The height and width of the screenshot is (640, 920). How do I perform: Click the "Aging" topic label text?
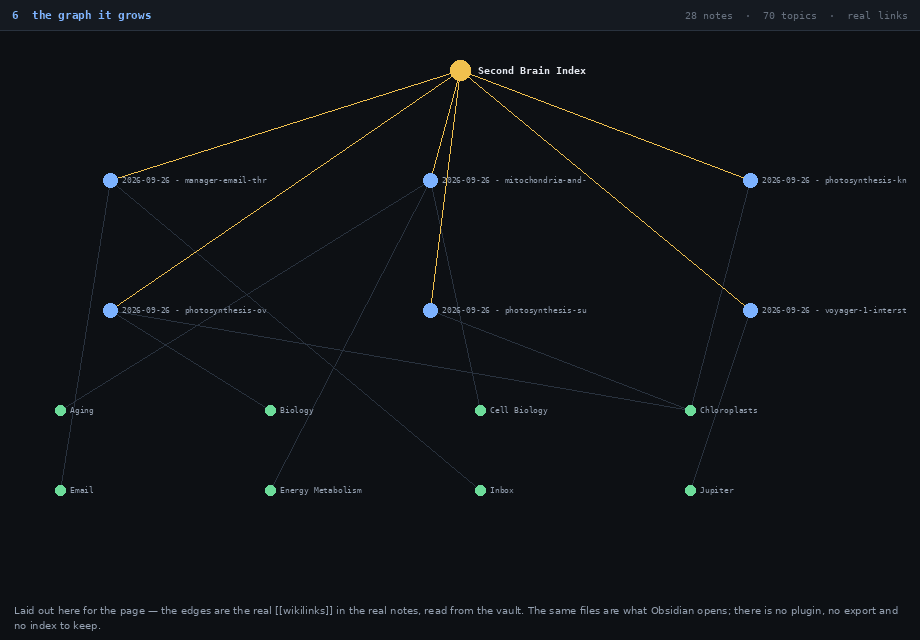82,411
